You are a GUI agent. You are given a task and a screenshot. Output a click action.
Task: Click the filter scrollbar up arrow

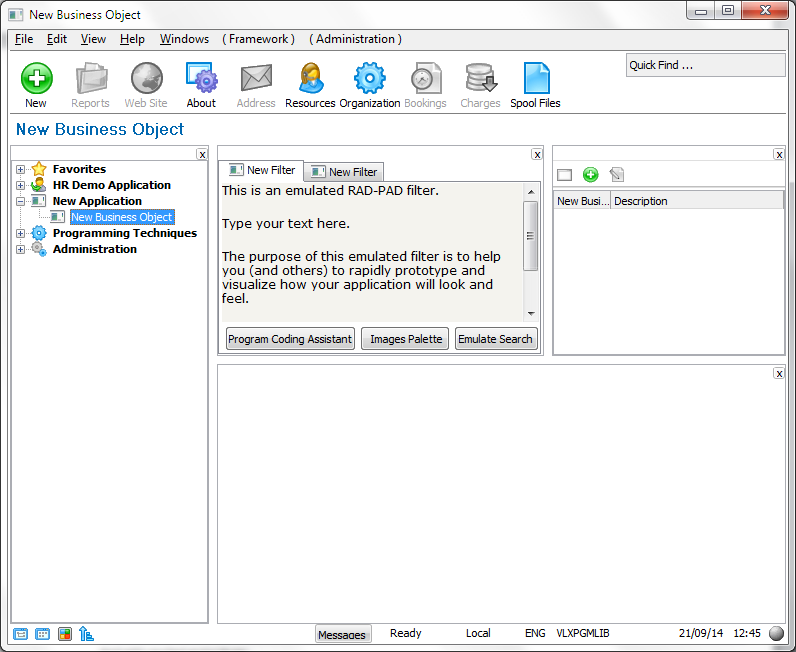click(x=530, y=192)
